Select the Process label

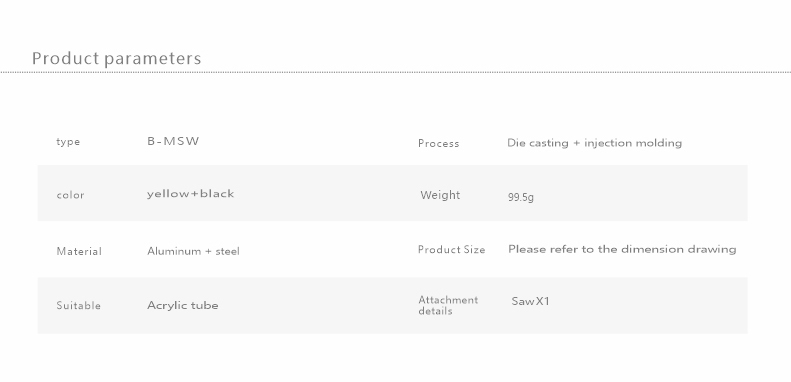click(x=438, y=143)
